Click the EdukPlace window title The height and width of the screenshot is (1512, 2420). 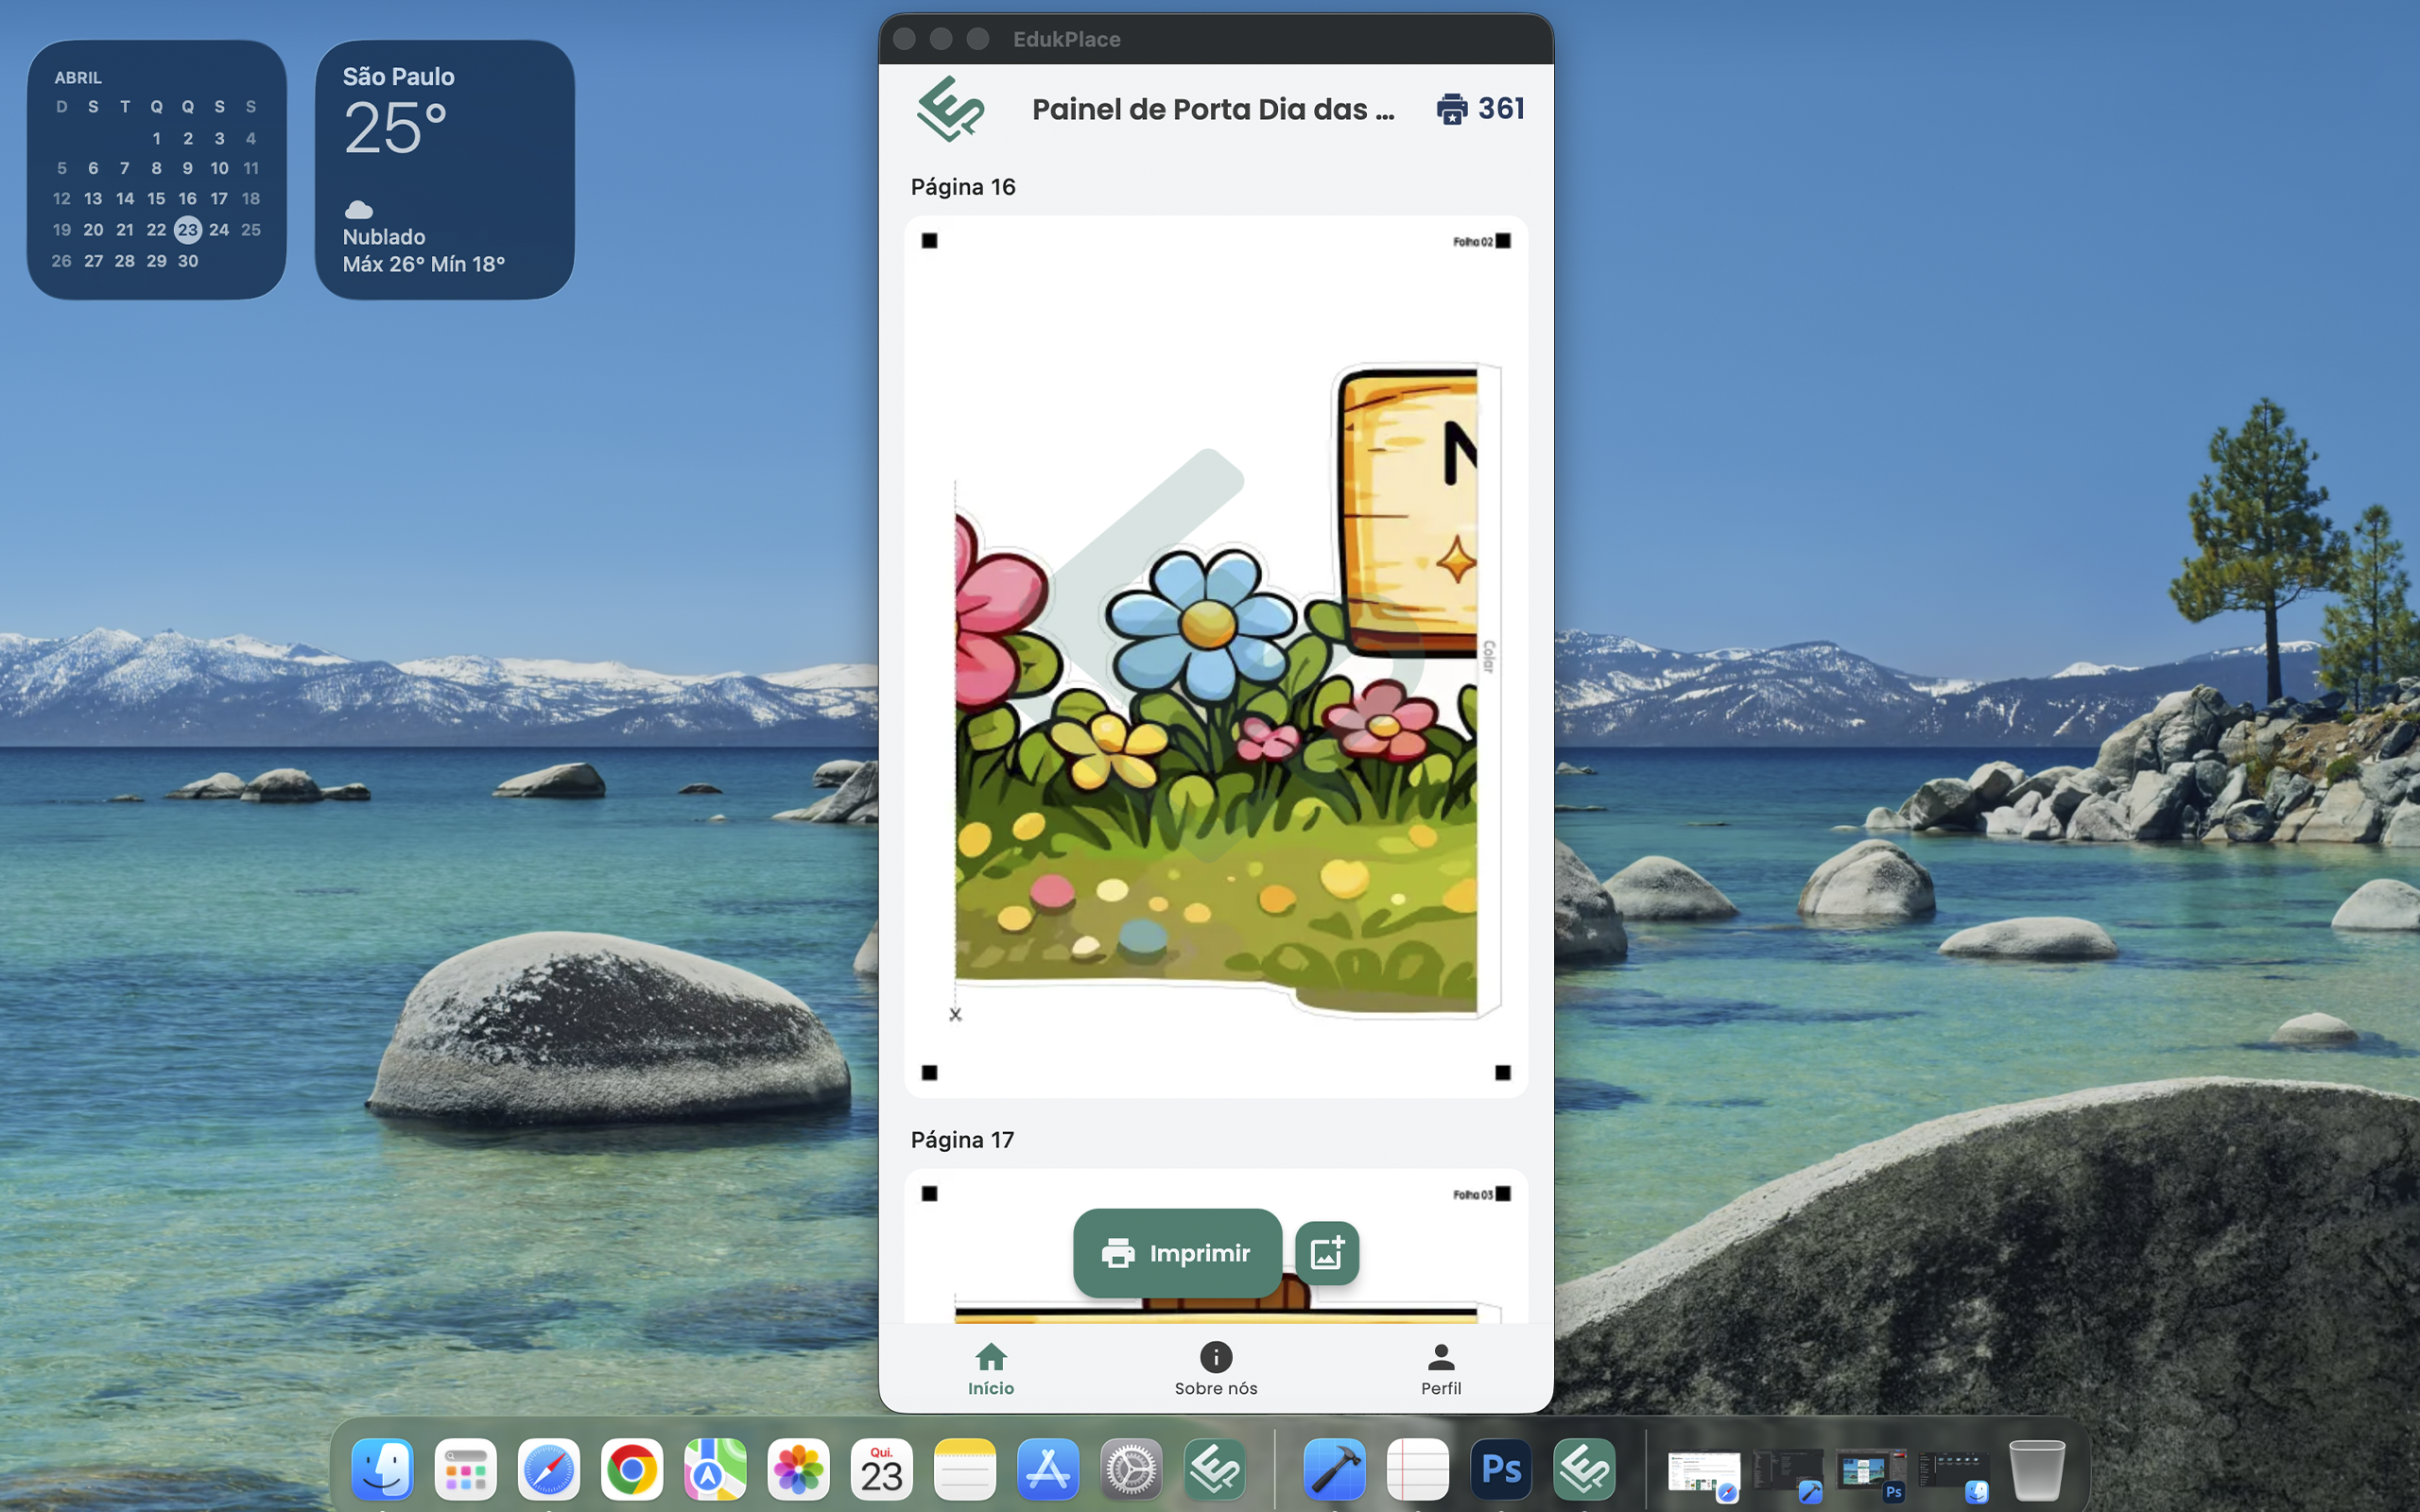pos(1066,39)
